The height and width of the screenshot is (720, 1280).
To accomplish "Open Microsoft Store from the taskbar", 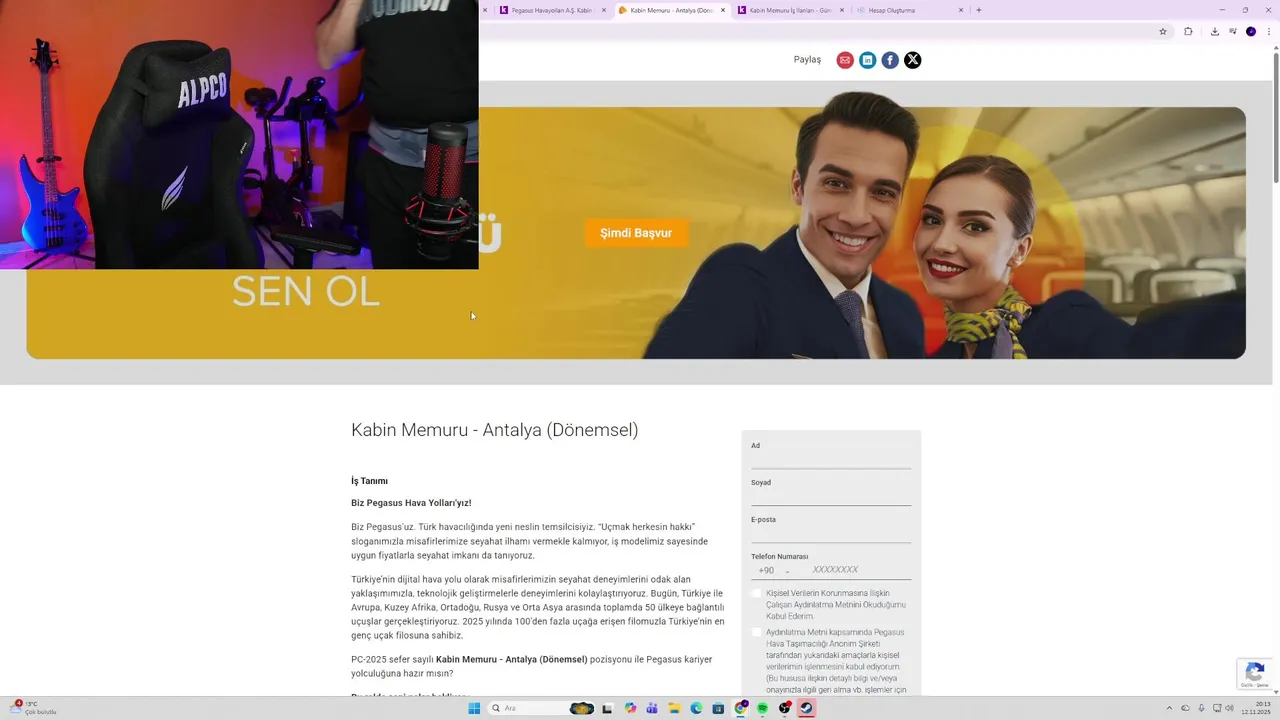I will [718, 708].
